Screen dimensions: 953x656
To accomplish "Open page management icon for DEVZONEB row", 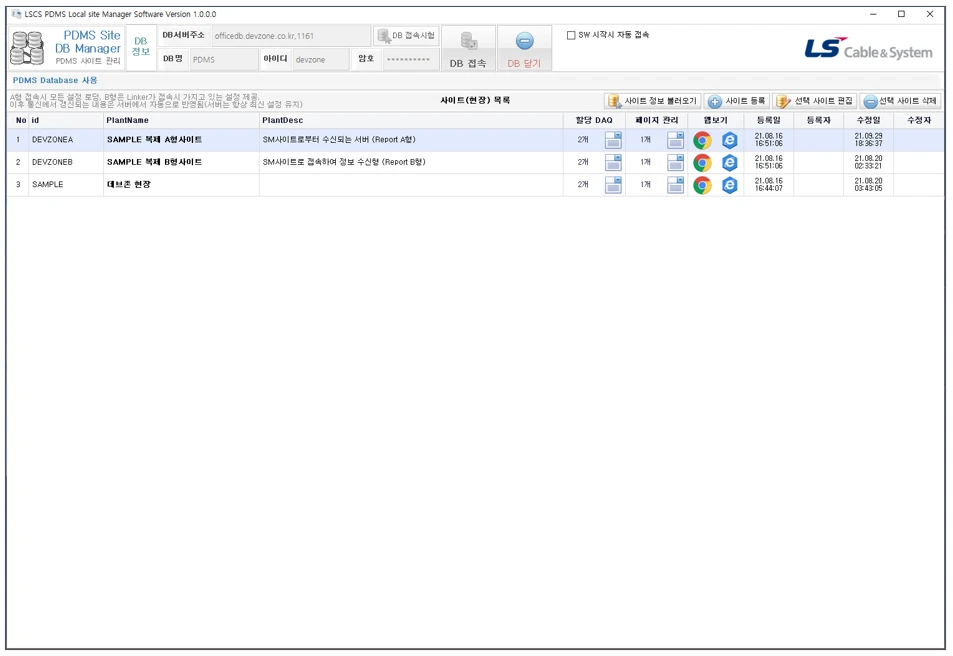I will click(675, 162).
